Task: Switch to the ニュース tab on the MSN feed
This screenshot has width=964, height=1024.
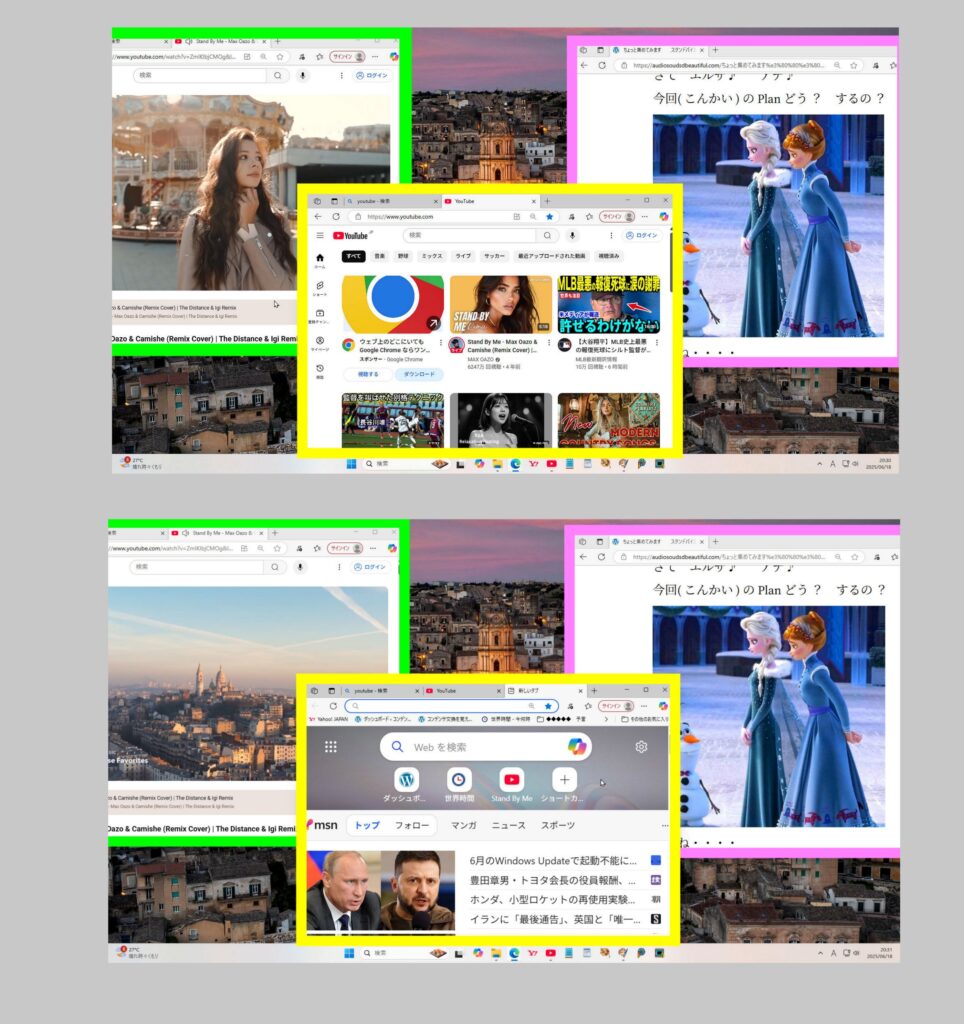Action: pos(509,825)
